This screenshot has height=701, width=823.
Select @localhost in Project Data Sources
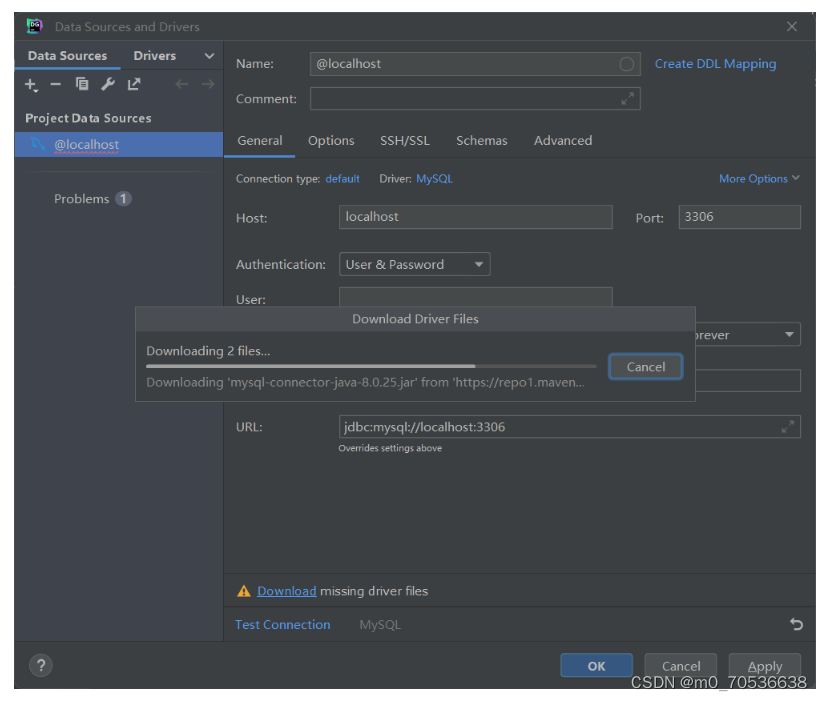click(x=119, y=144)
